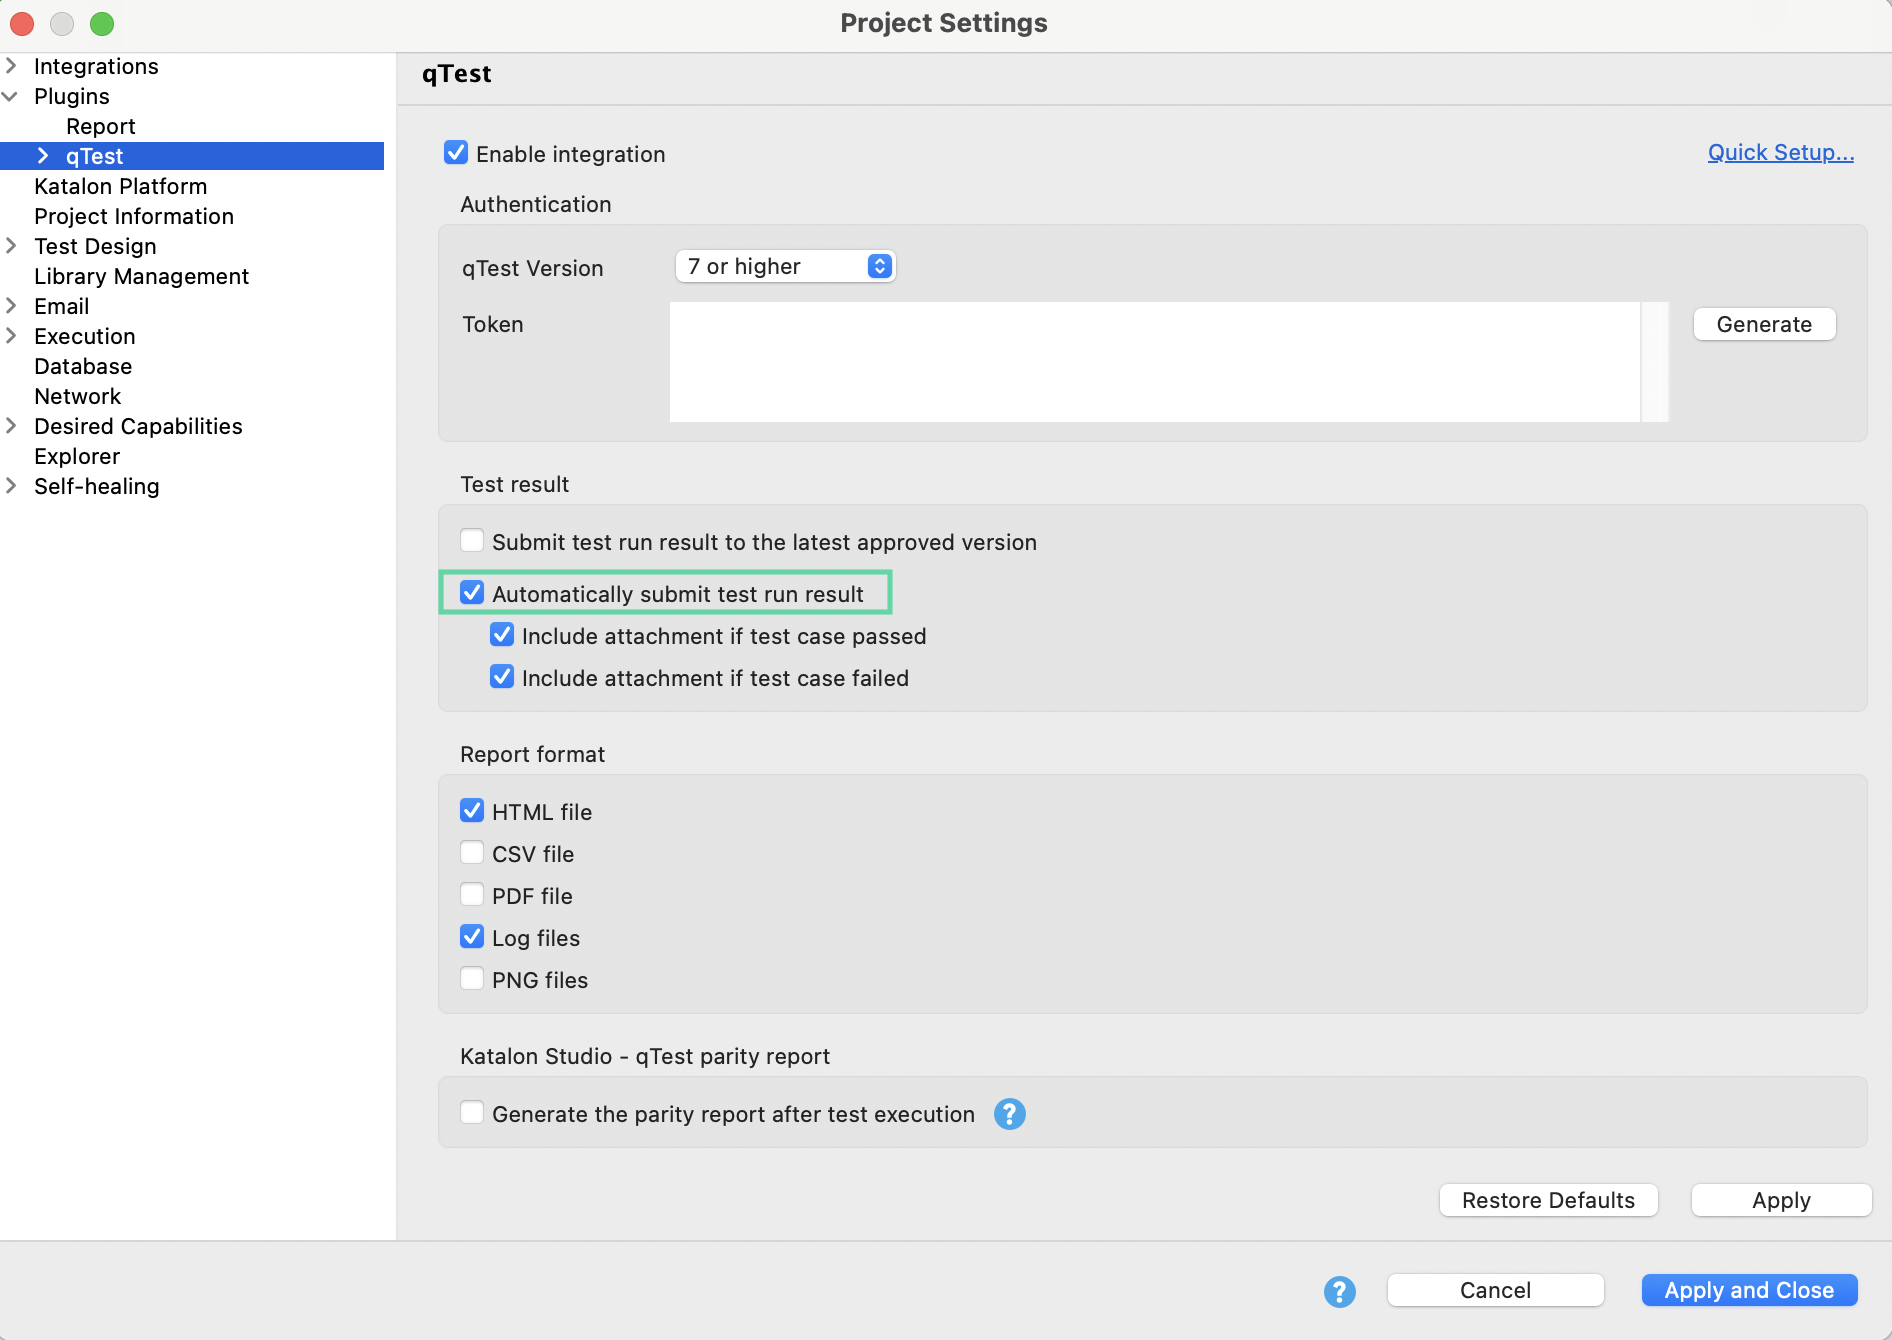Disable the Enable integration checkbox
Viewport: 1892px width, 1340px height.
point(456,152)
